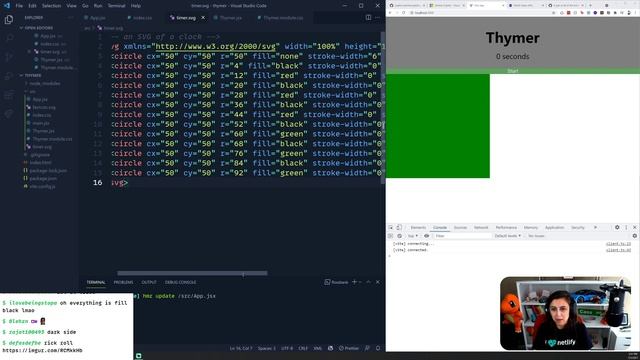Switch to DevTools Sources tab

460,227
